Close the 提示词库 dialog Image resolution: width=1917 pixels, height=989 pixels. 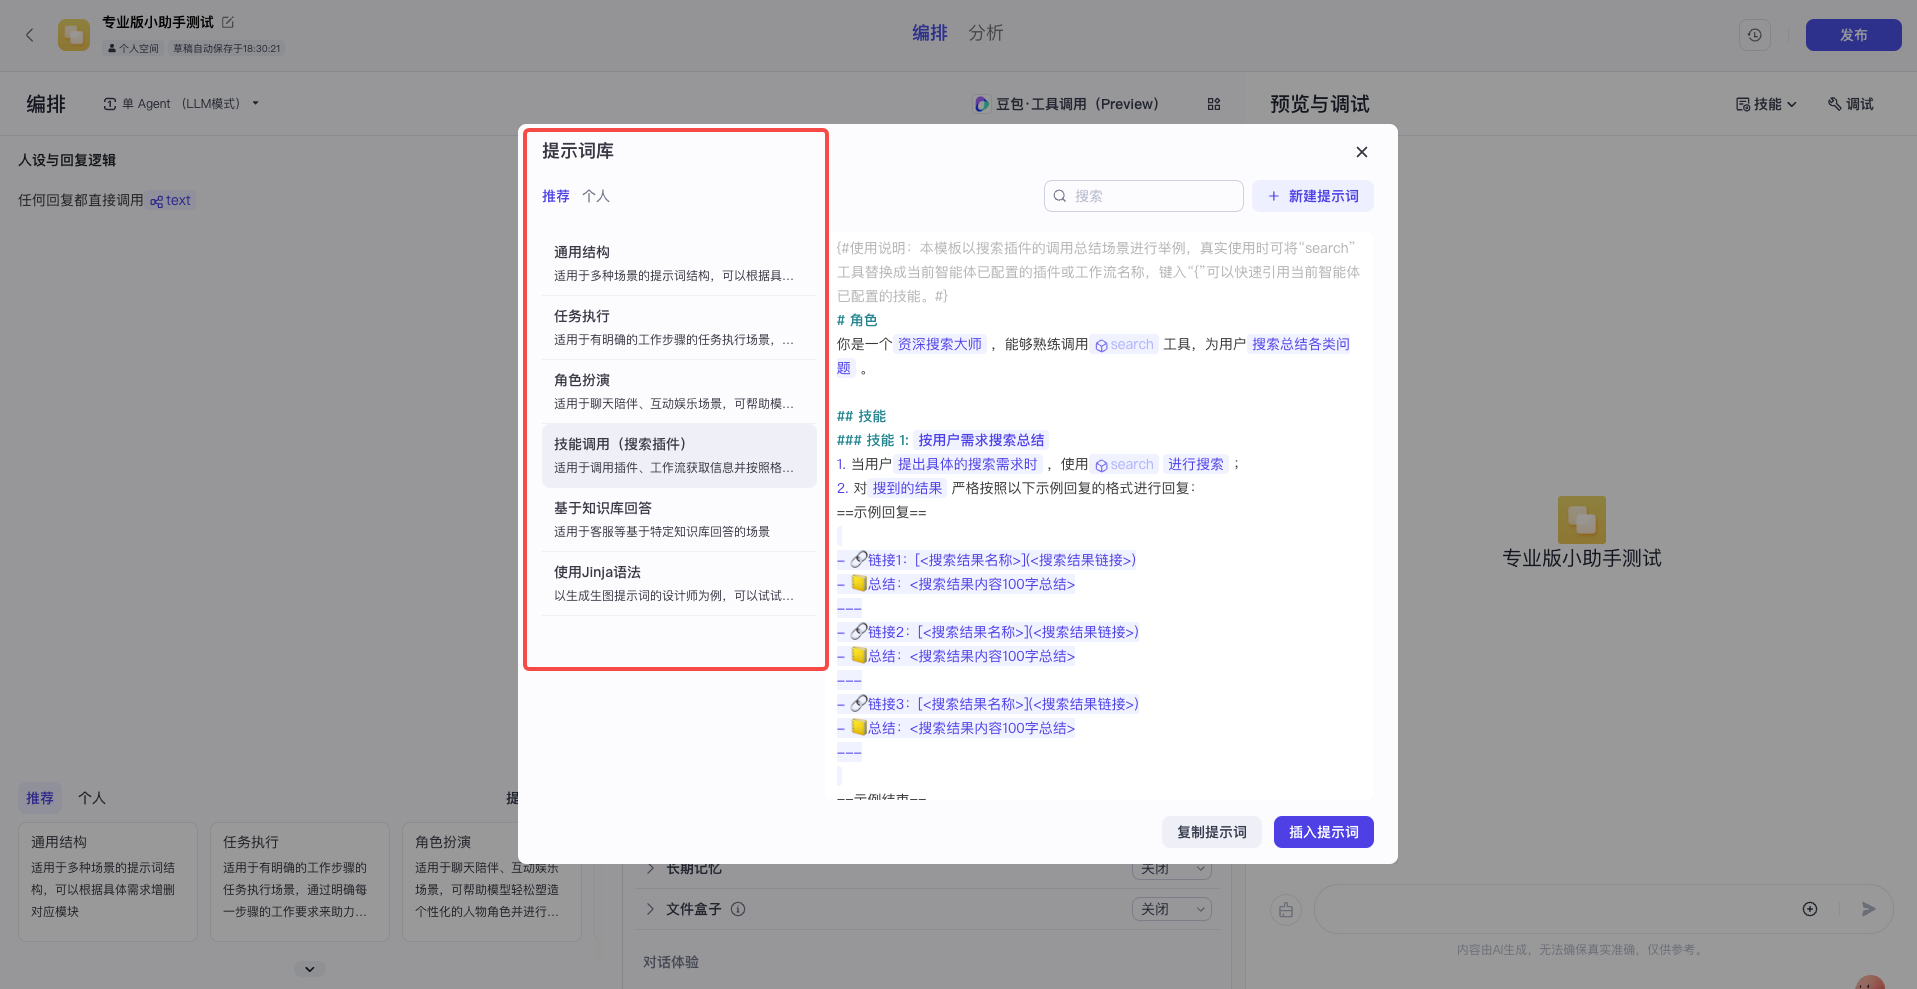coord(1362,152)
